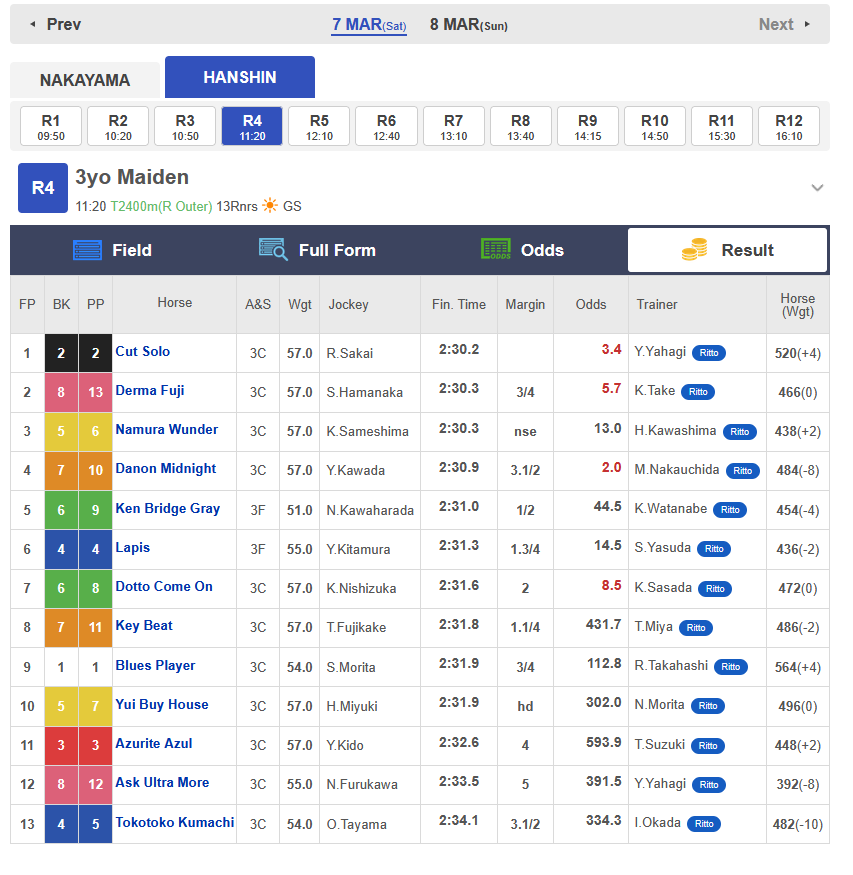853x875 pixels.
Task: Click the Full Form magnifier icon
Action: tap(273, 249)
